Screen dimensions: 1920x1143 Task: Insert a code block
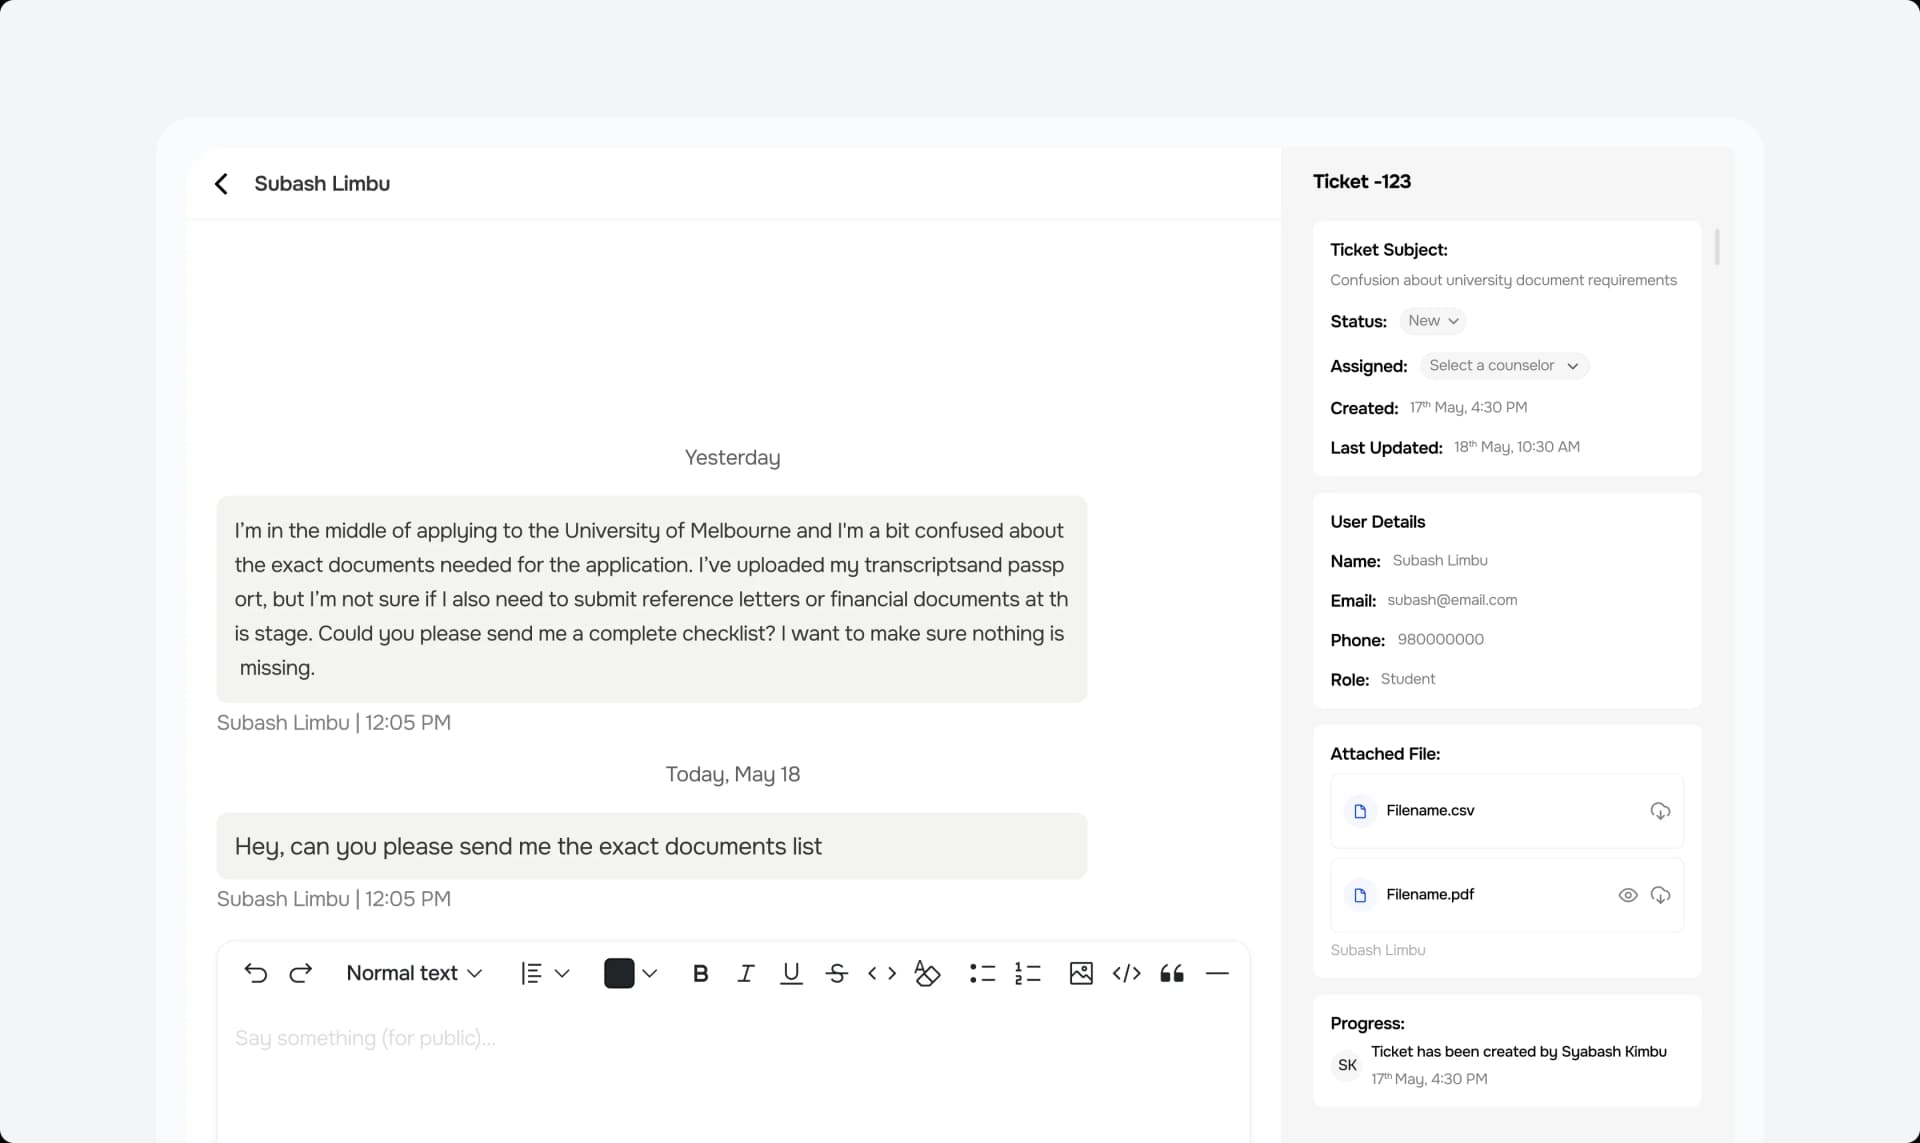pos(1126,972)
